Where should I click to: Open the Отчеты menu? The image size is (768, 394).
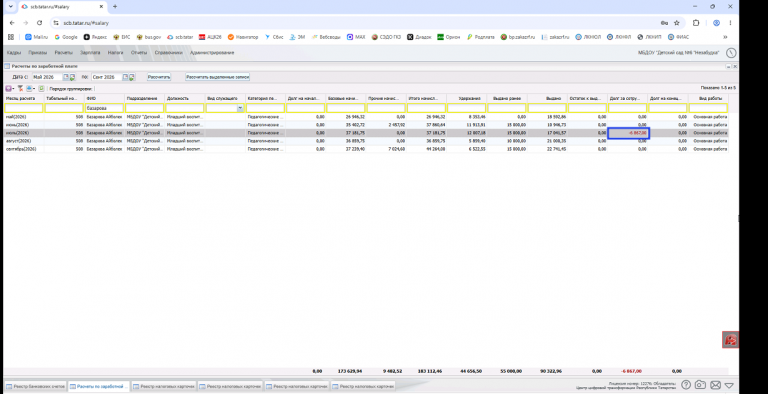(139, 52)
